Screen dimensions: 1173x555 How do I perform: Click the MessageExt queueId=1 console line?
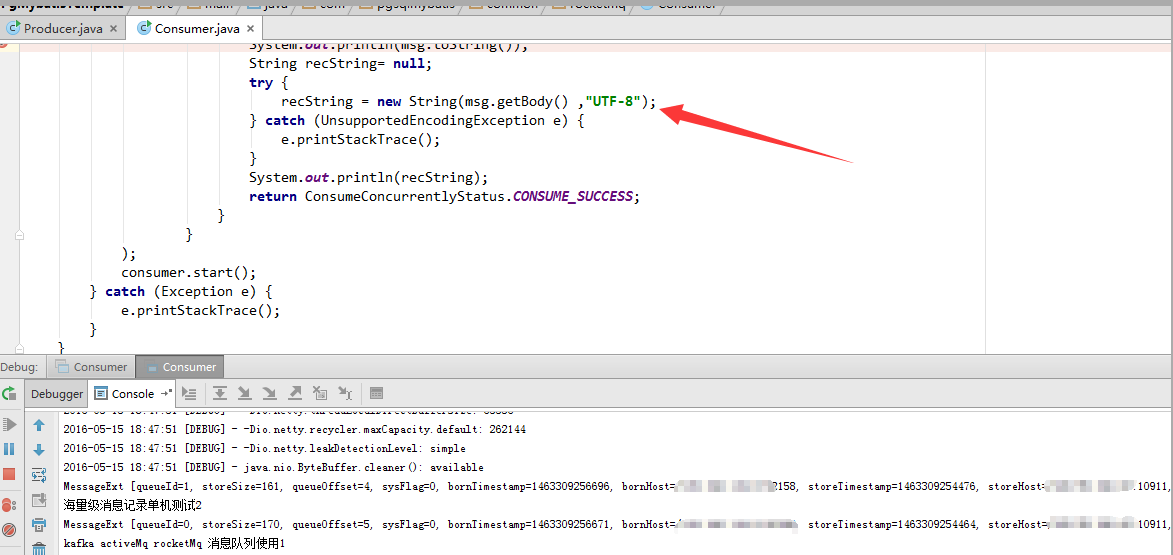tap(617, 486)
